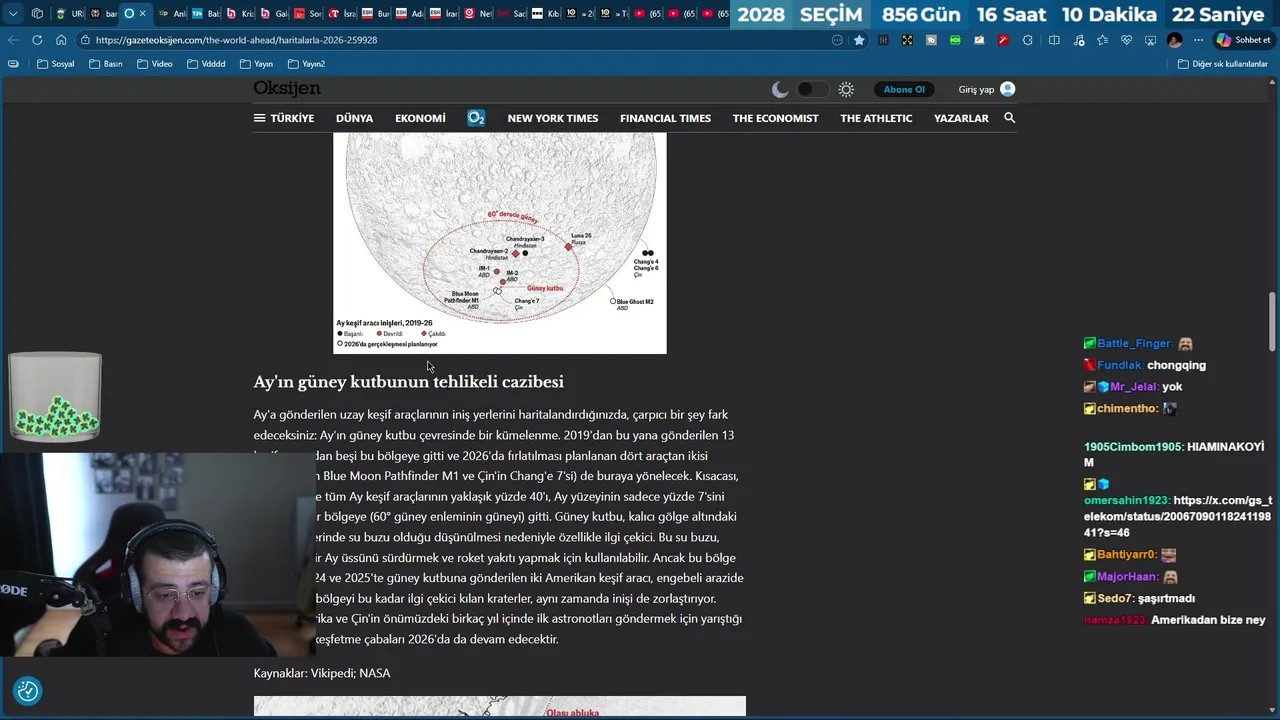Close the active Oksijen tab
Viewport: 1280px width, 720px height.
(x=142, y=14)
